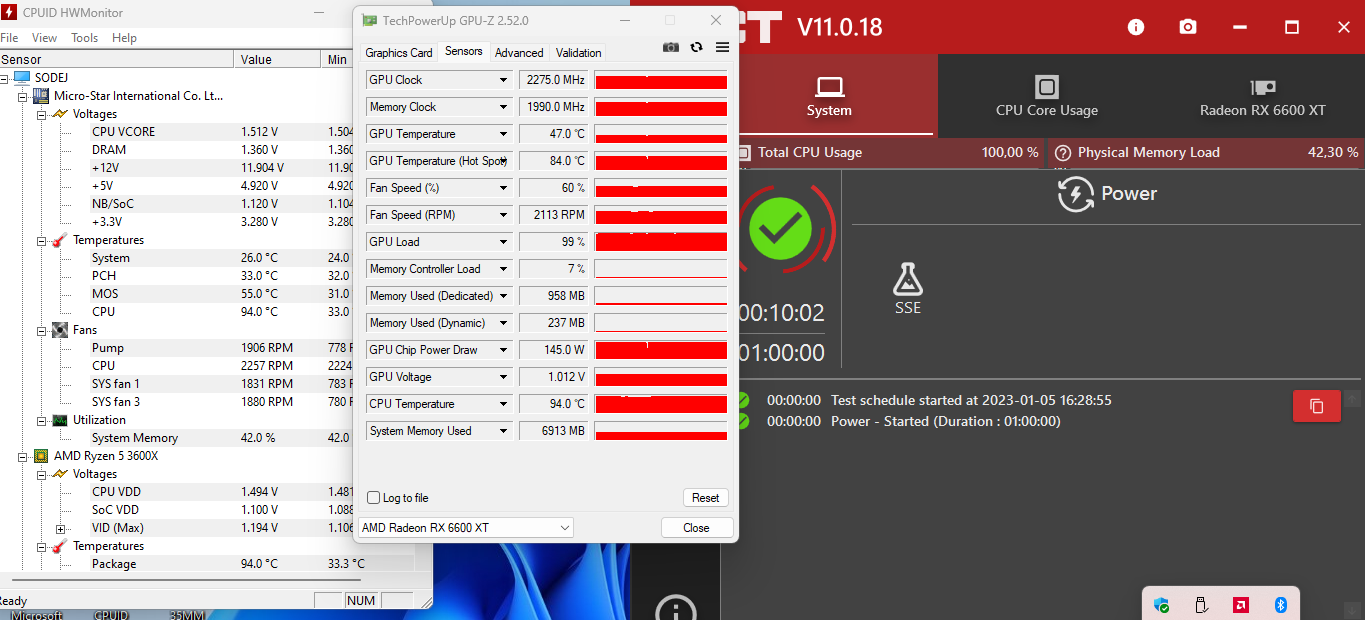Click the help icon beside Physical Memory Load
Screen dimensions: 1365x620
pyautogui.click(x=1062, y=153)
